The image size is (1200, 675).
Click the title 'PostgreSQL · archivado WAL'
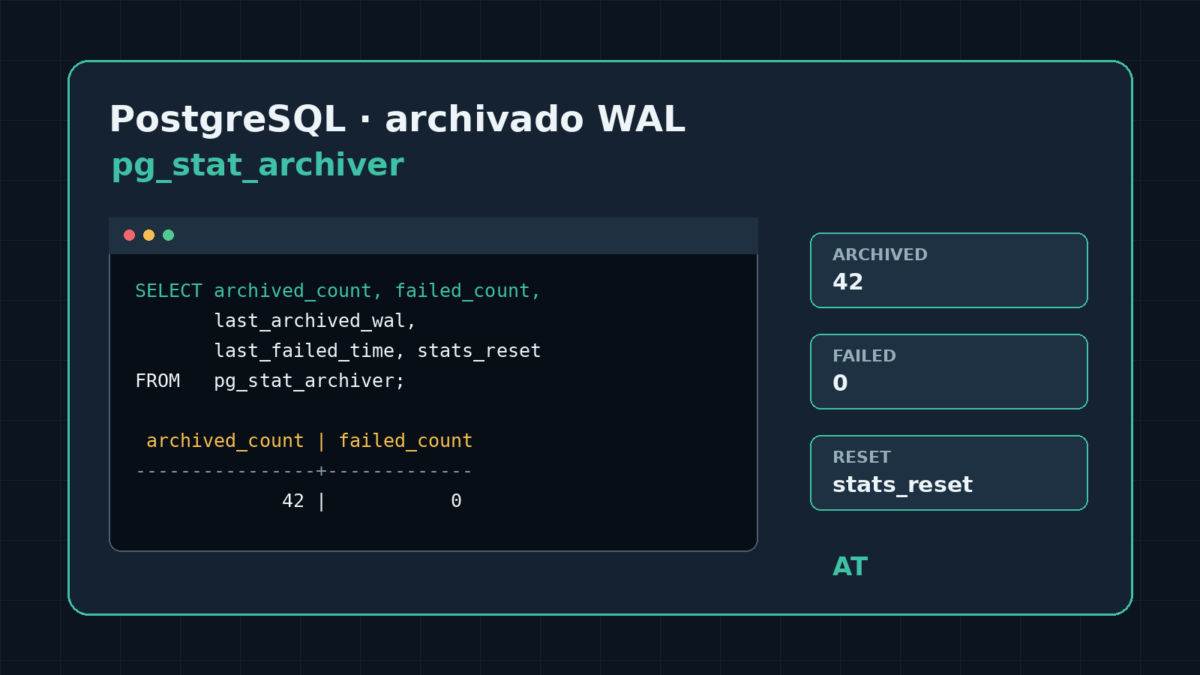(397, 119)
